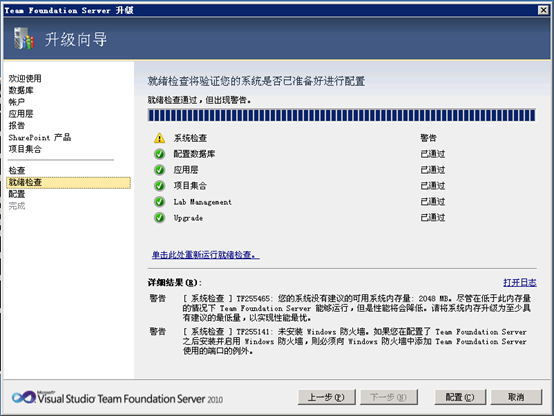Click the 应用层 check row label
554x416 pixels.
coord(186,170)
